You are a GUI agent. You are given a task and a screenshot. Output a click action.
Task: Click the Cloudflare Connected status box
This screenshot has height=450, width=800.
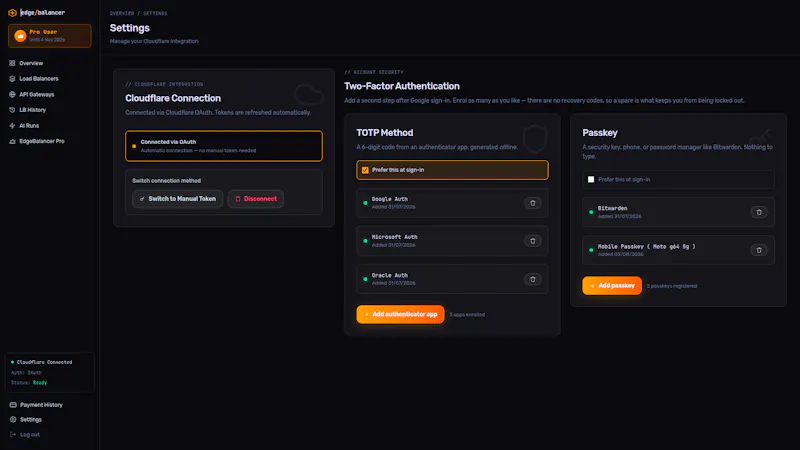click(x=49, y=372)
